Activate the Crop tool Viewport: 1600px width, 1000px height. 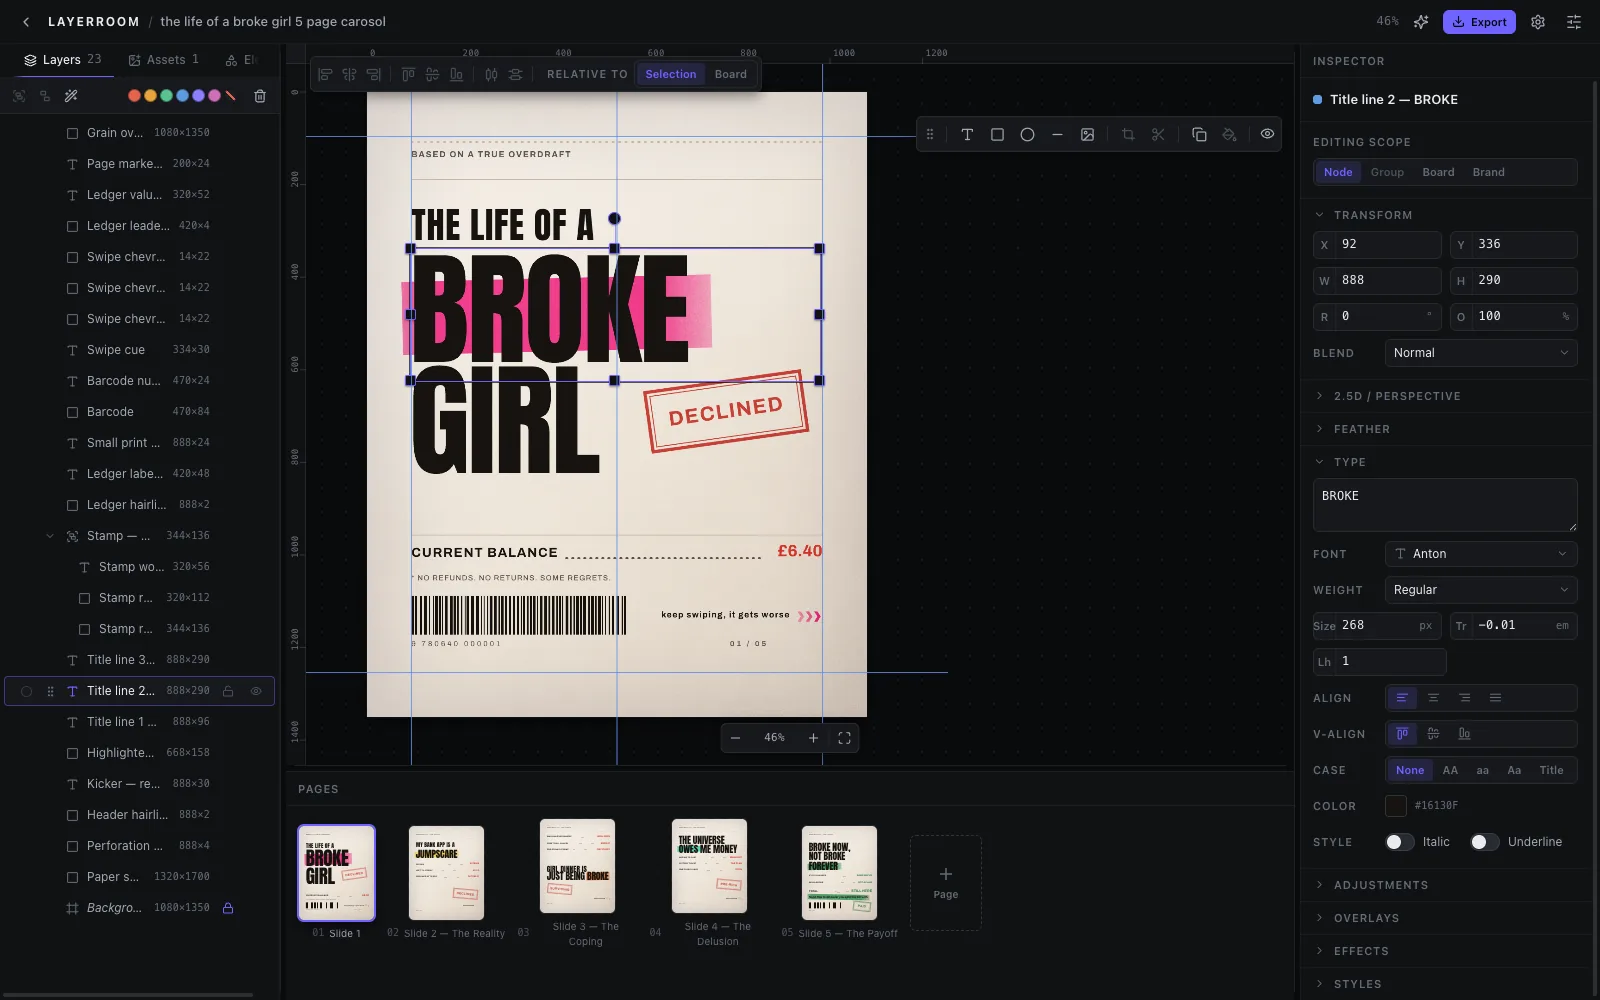pos(1128,135)
